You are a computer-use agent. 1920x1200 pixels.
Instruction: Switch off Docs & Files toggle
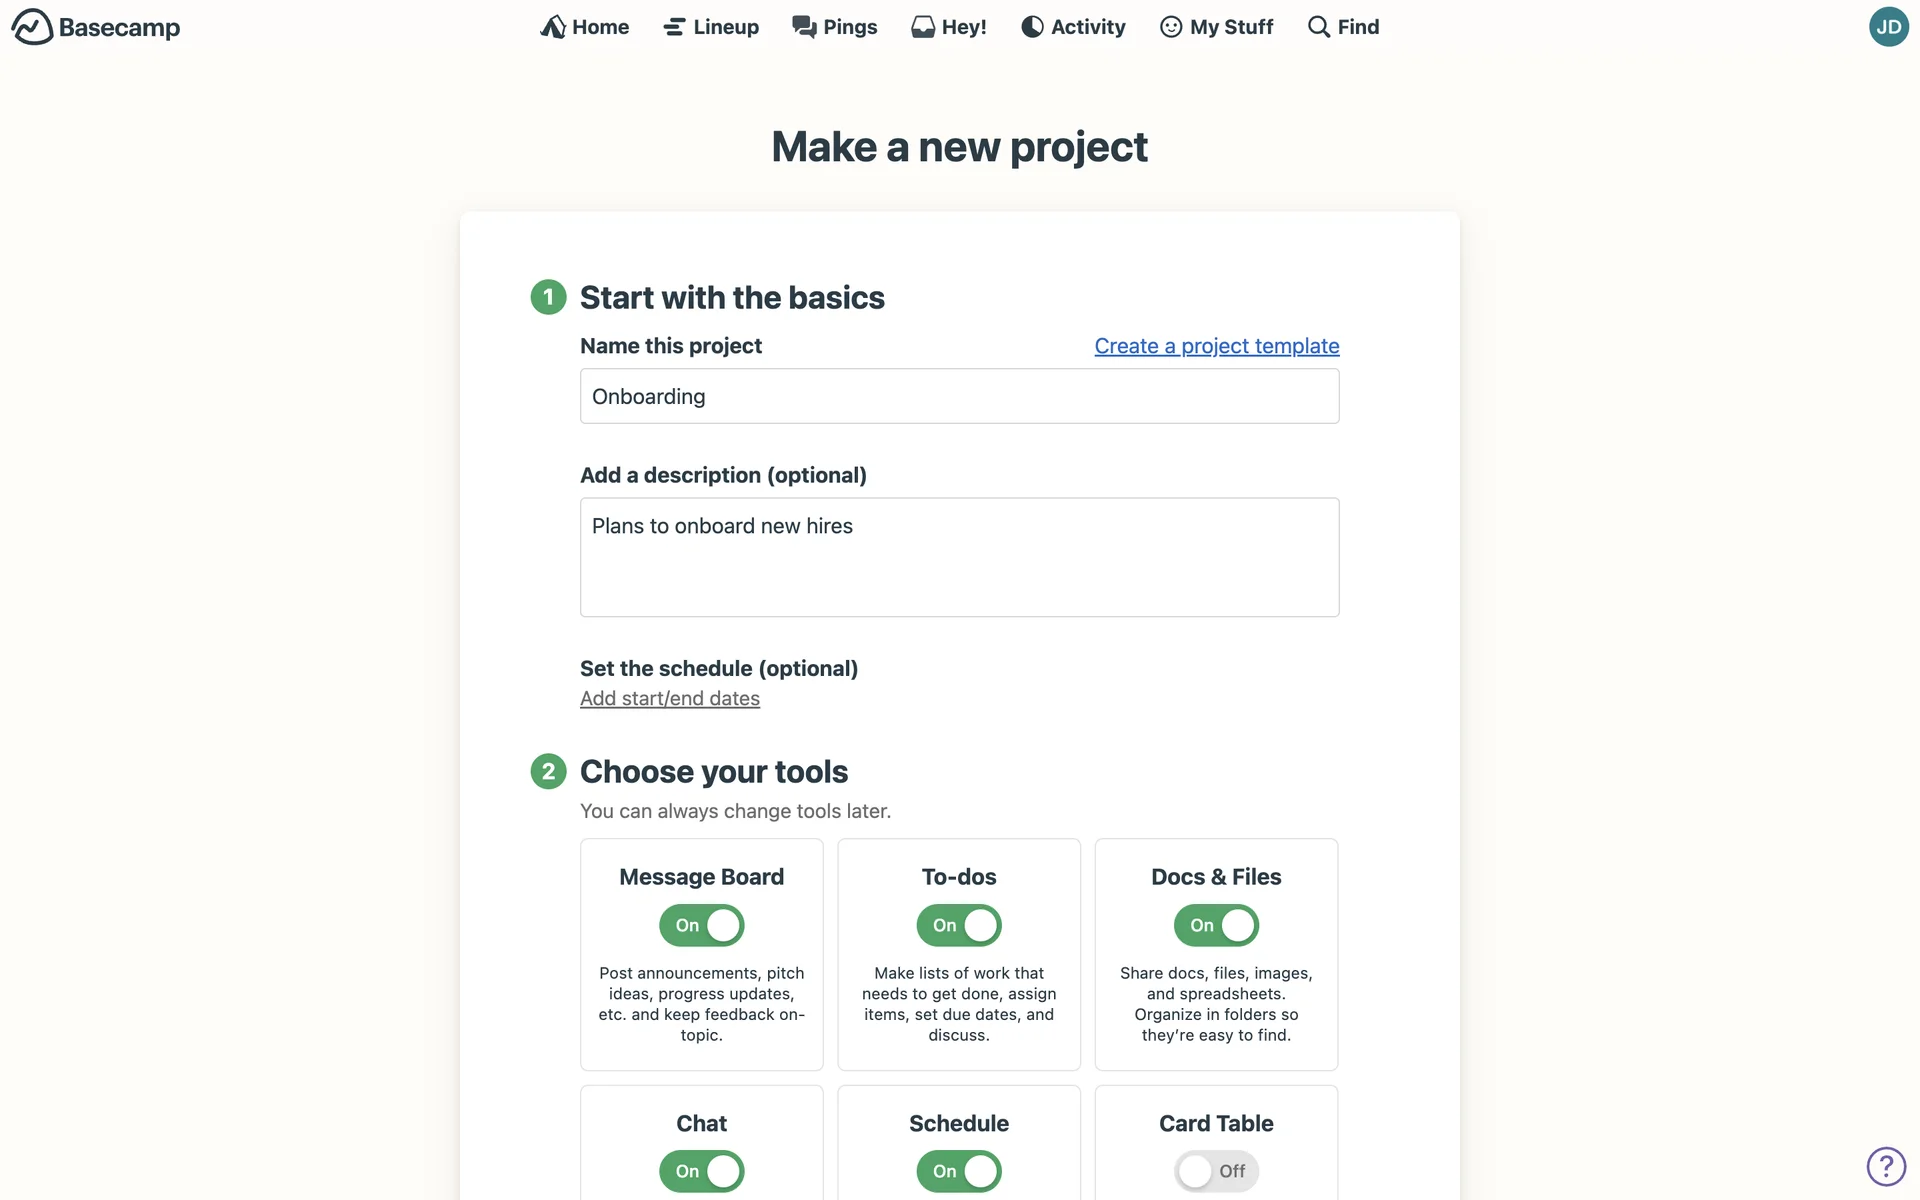point(1216,925)
